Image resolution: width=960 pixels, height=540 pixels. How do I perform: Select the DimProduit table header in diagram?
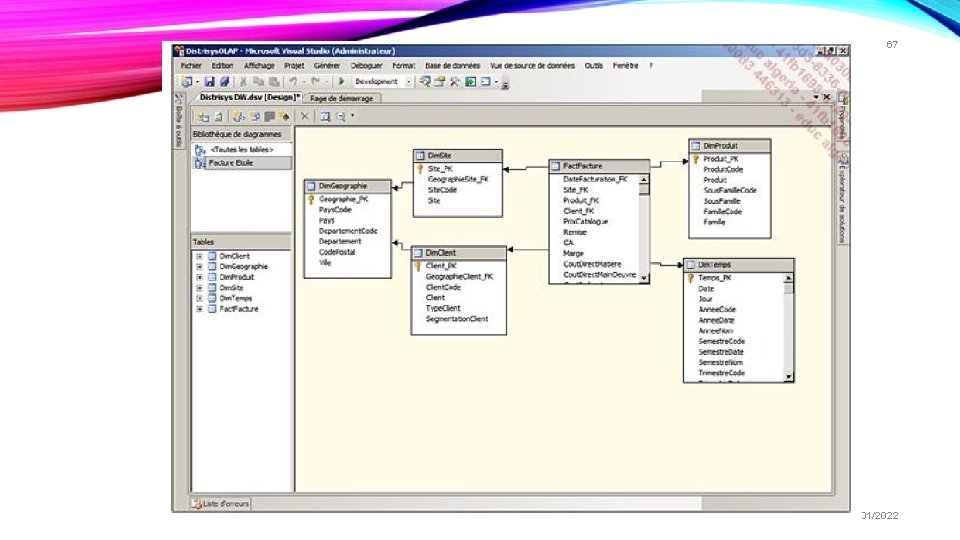click(729, 146)
